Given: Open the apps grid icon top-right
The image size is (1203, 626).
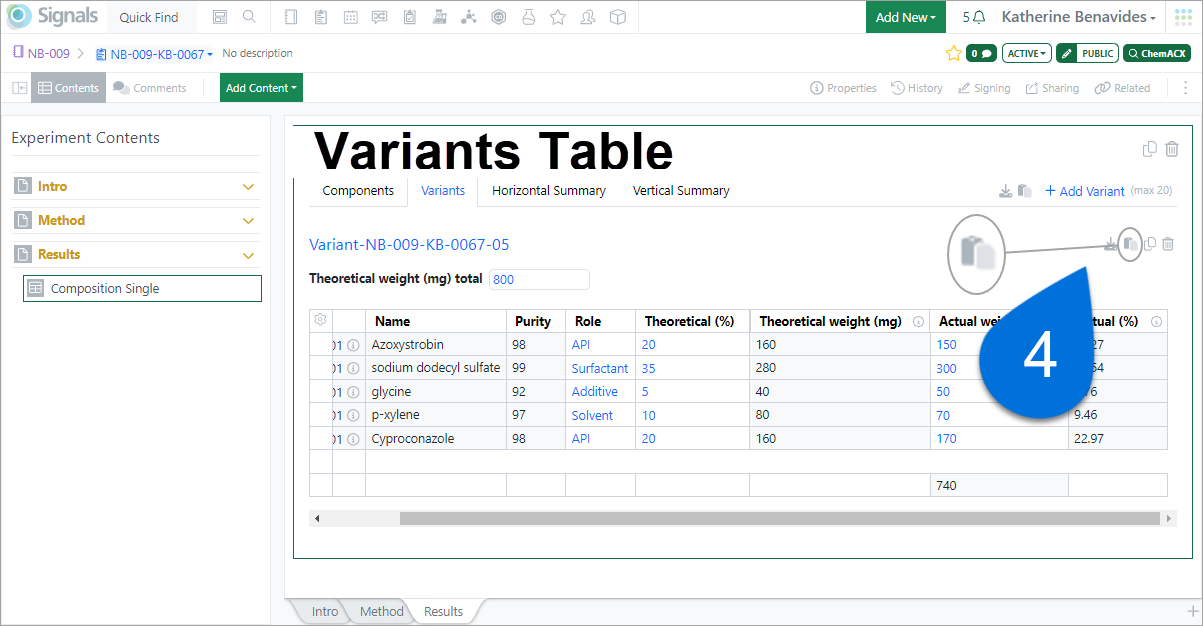Looking at the screenshot, I should point(1184,16).
